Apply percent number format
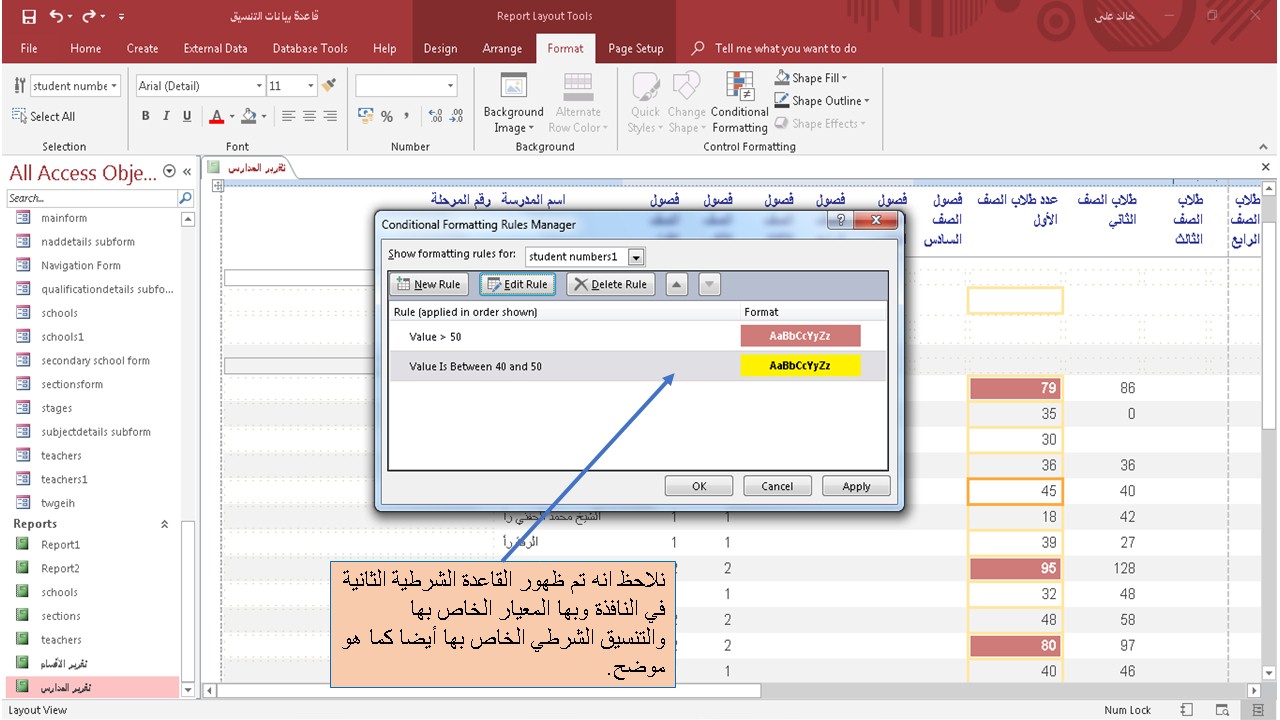1280x720 pixels. [385, 117]
